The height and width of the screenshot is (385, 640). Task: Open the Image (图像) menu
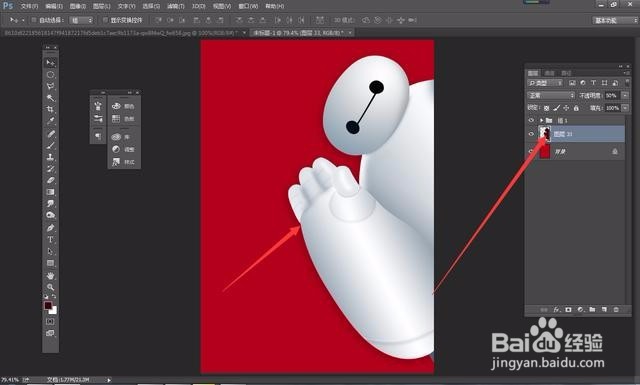click(x=78, y=6)
